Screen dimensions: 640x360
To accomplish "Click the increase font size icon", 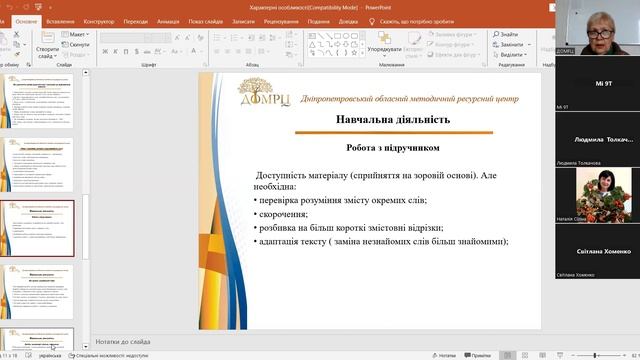I will point(177,38).
